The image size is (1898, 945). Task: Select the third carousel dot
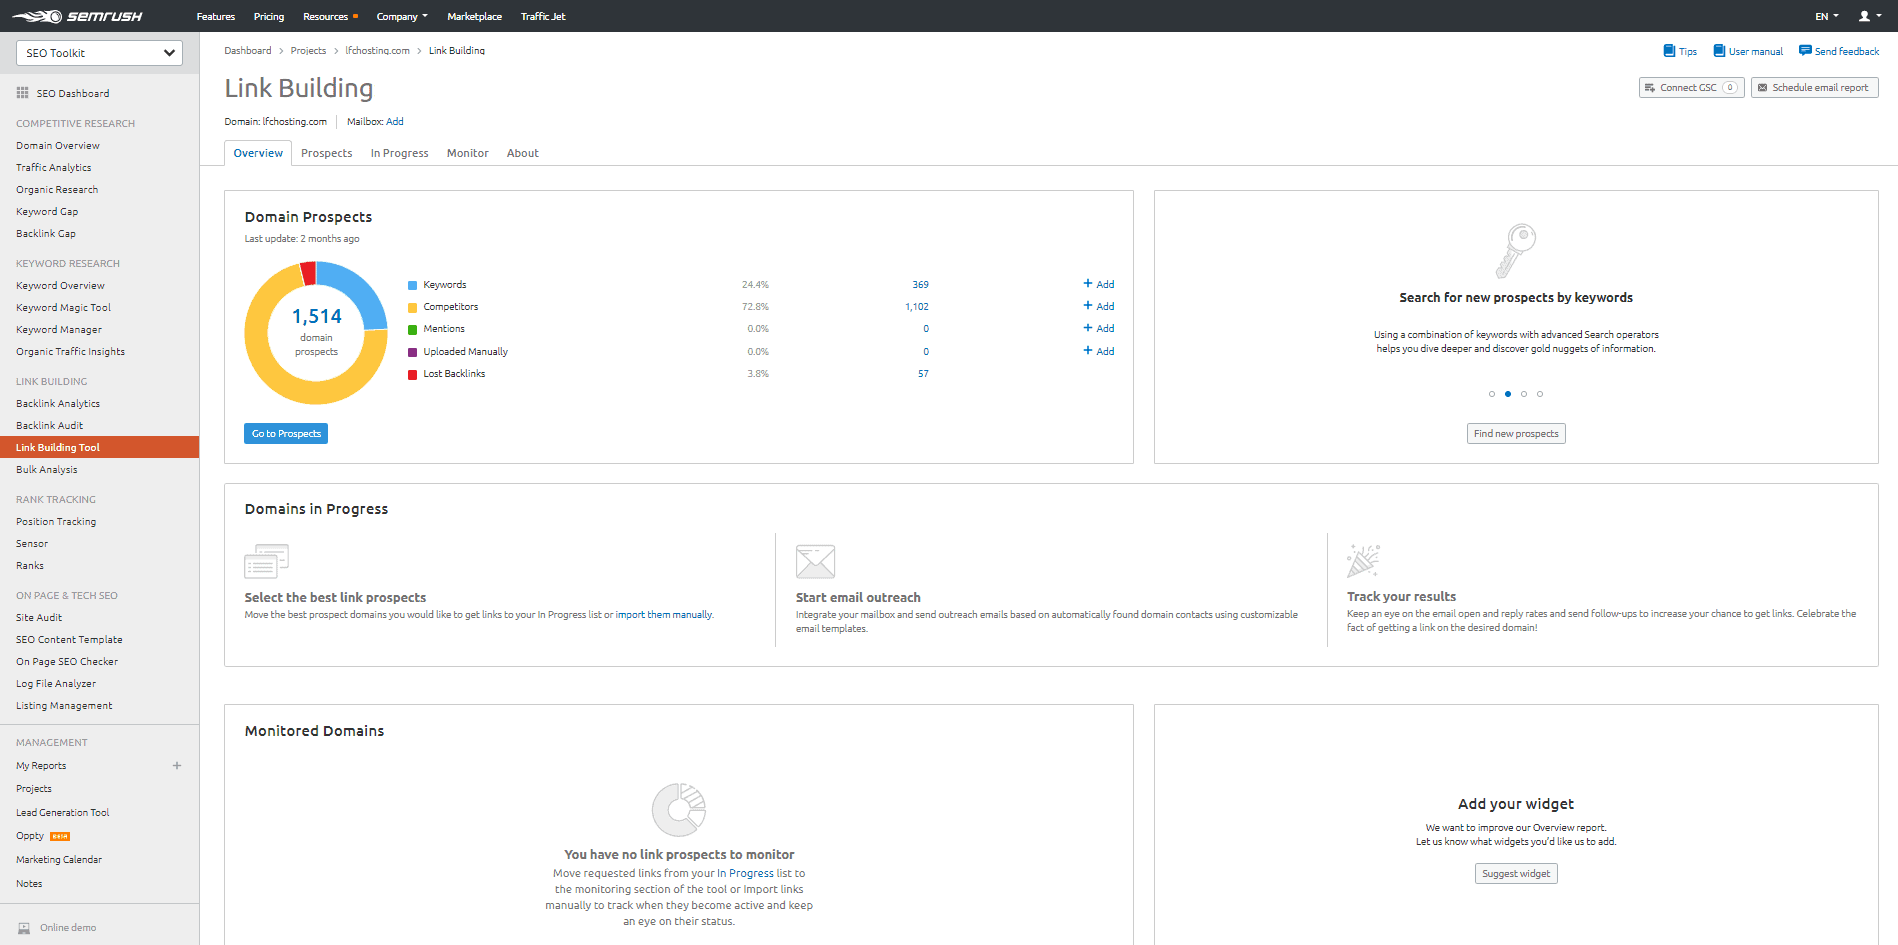pos(1524,394)
